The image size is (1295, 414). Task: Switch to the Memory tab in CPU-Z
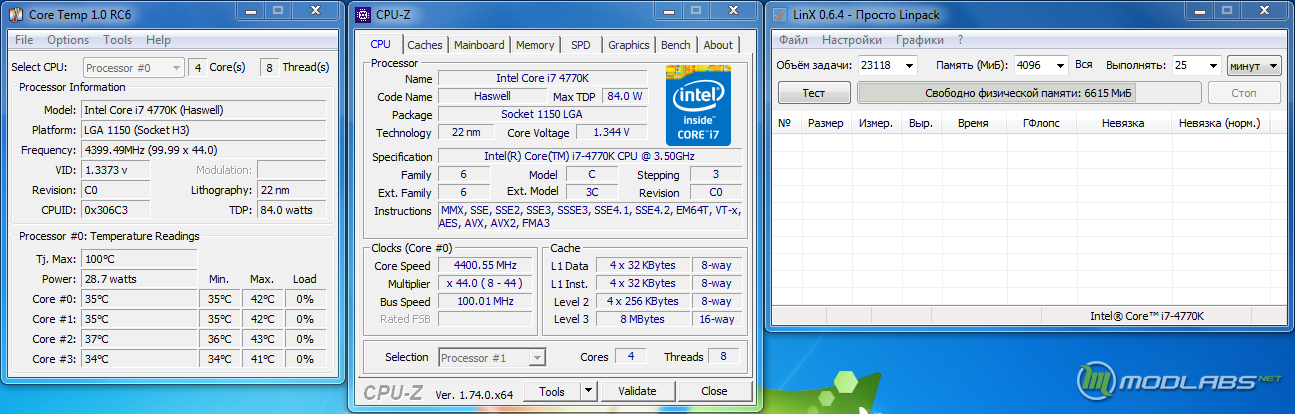coord(535,45)
